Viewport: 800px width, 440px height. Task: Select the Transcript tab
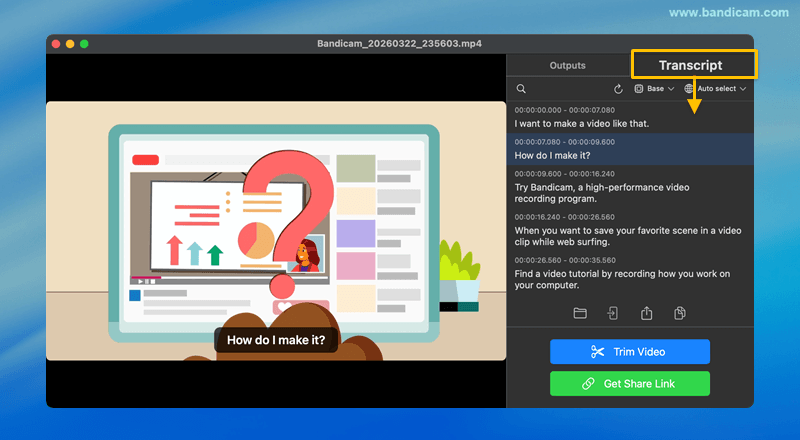coord(690,66)
